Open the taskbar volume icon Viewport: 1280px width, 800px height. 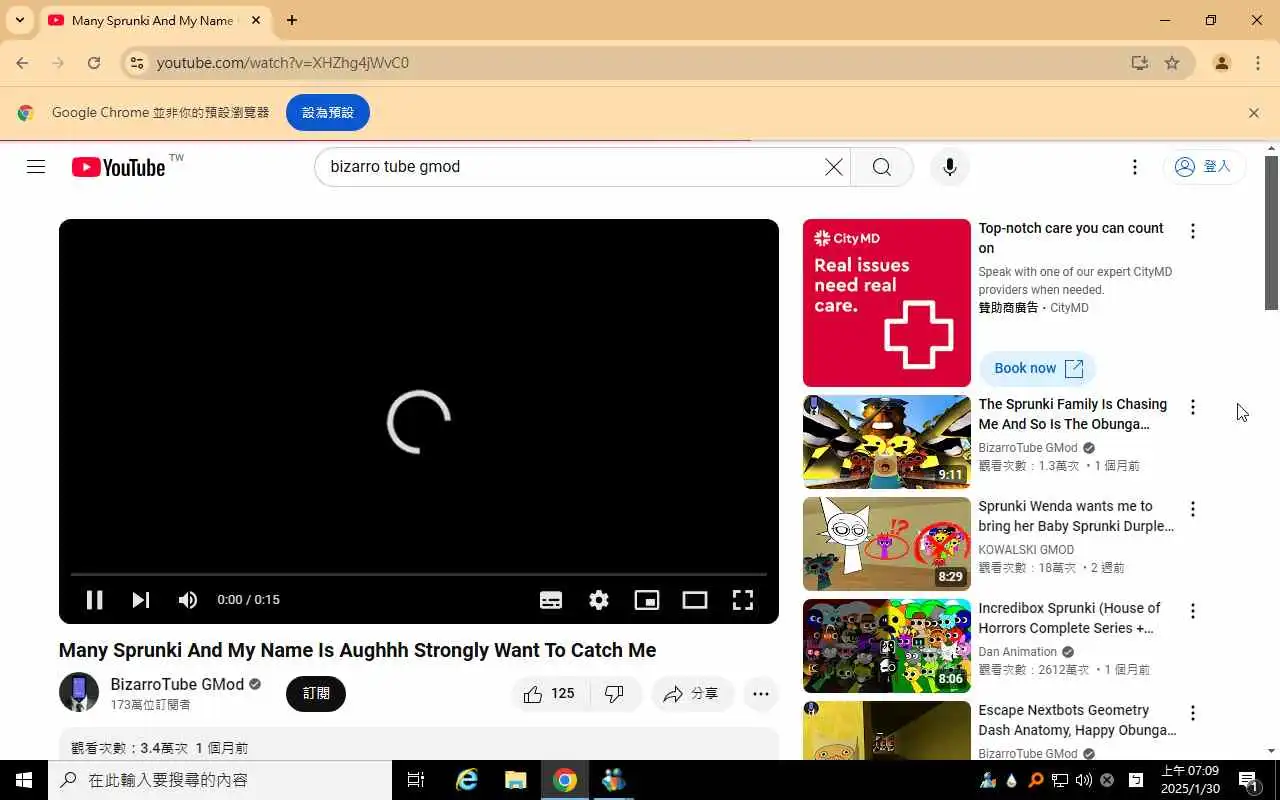(x=1084, y=780)
